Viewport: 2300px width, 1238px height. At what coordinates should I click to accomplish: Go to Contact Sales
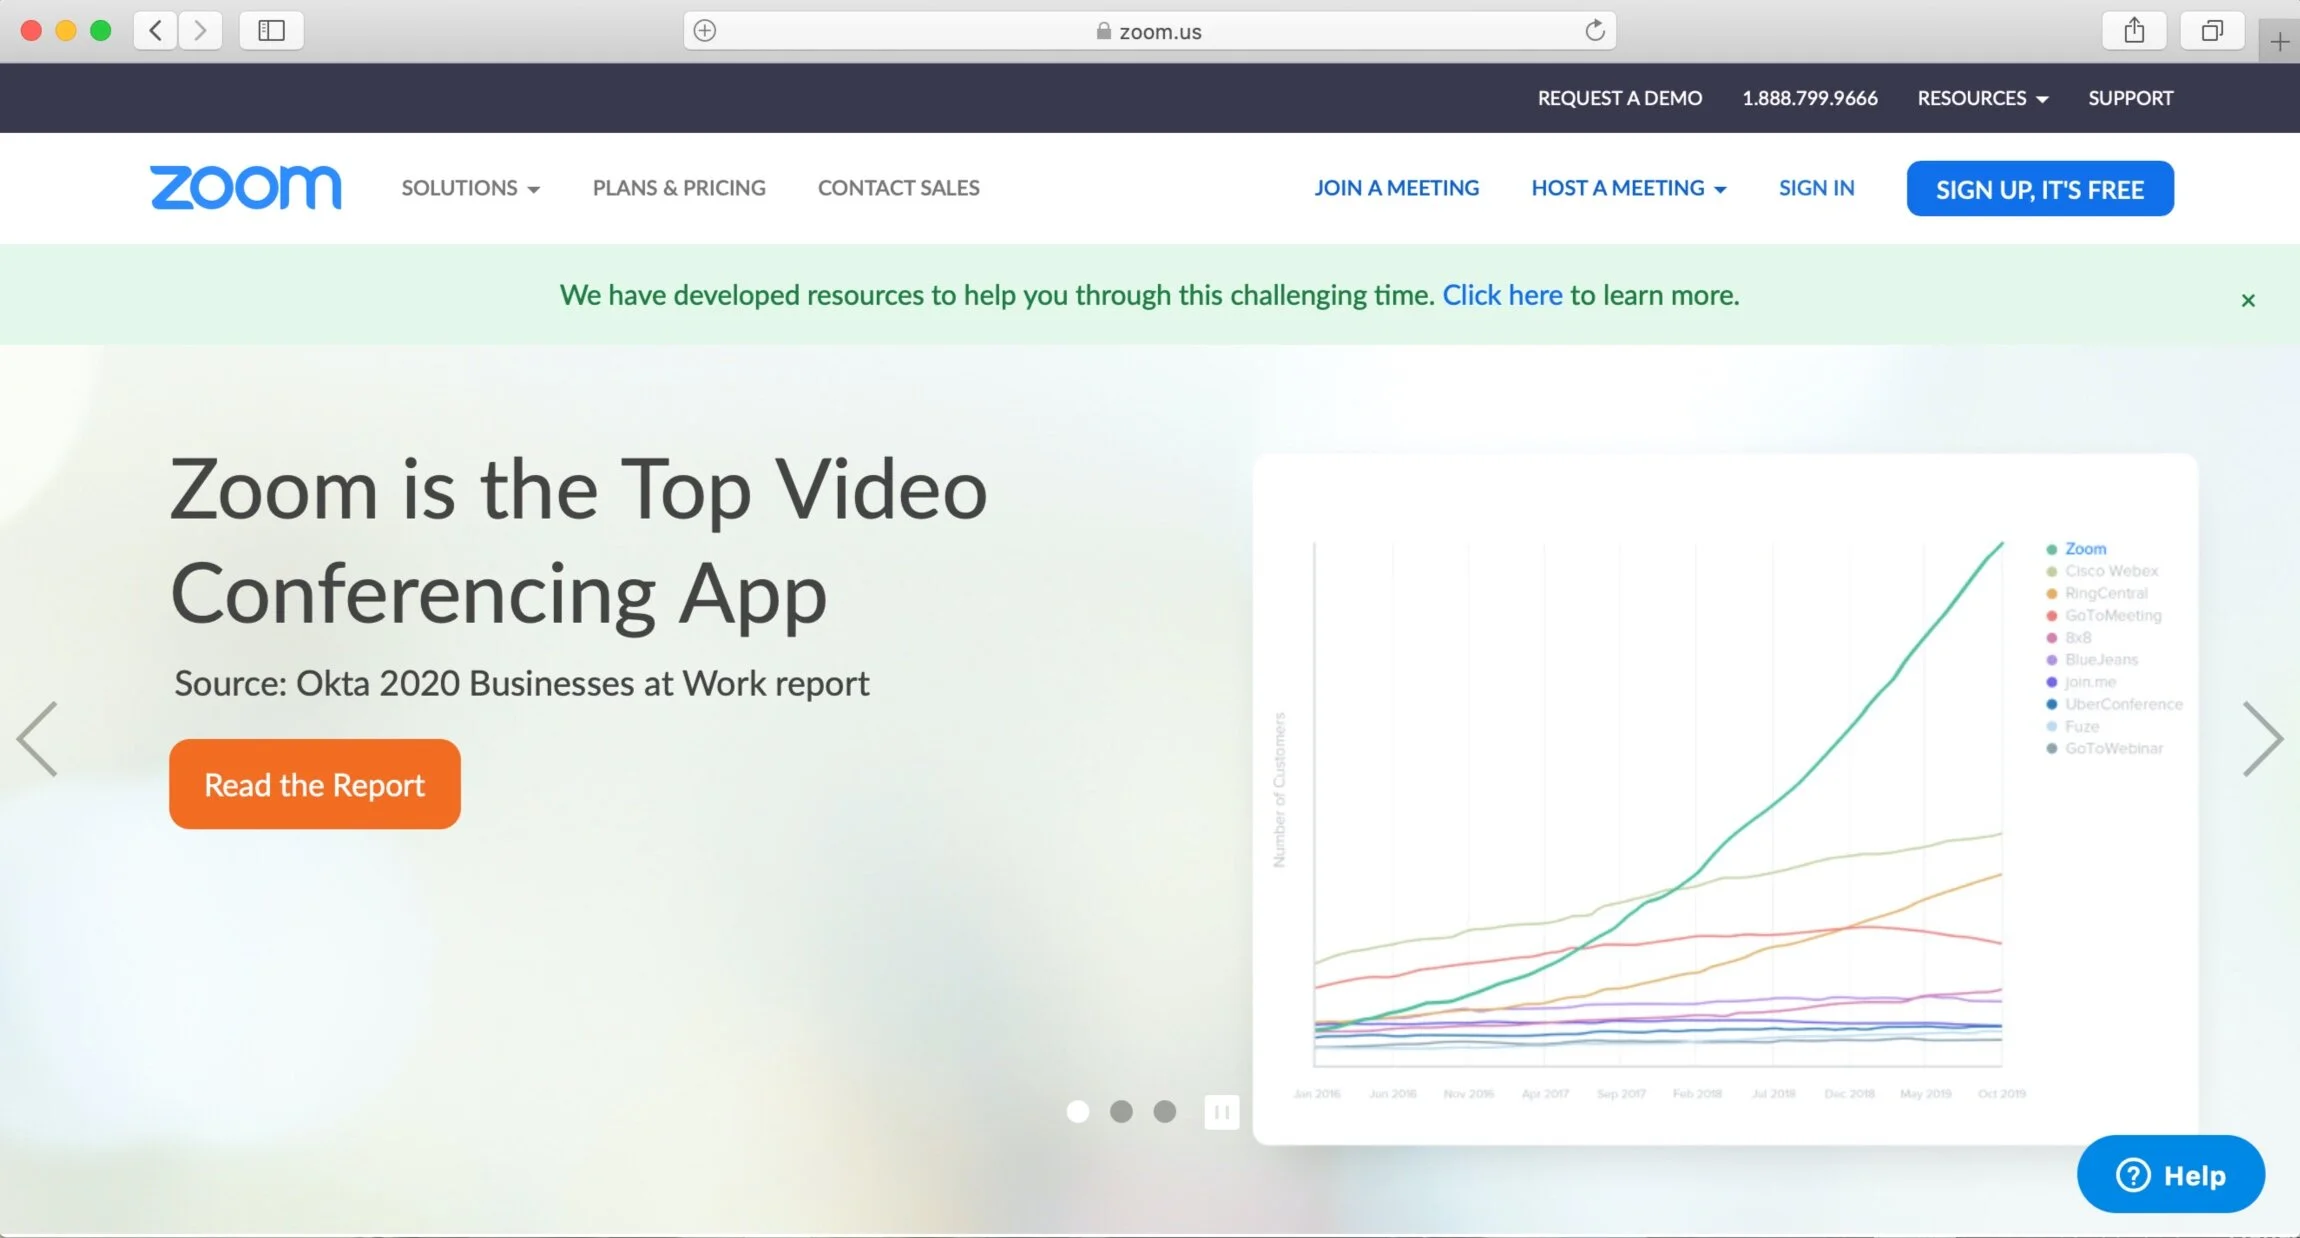tap(898, 188)
